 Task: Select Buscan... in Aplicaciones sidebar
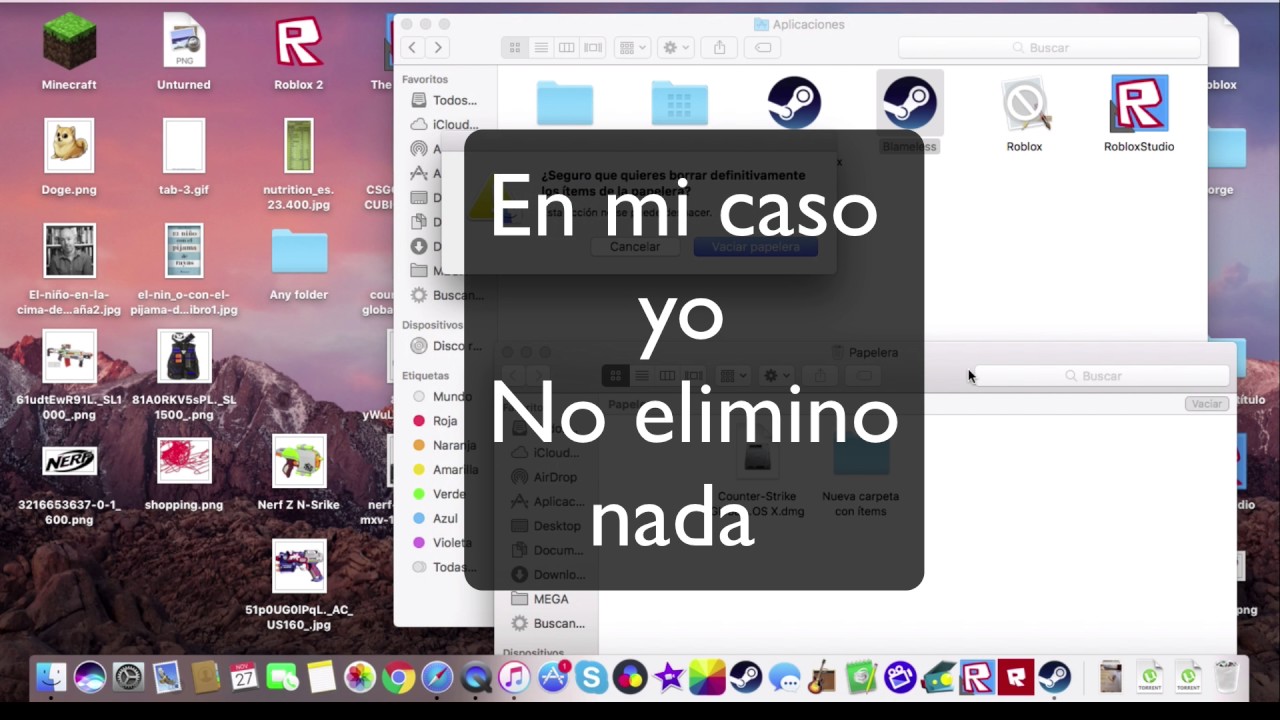(446, 295)
